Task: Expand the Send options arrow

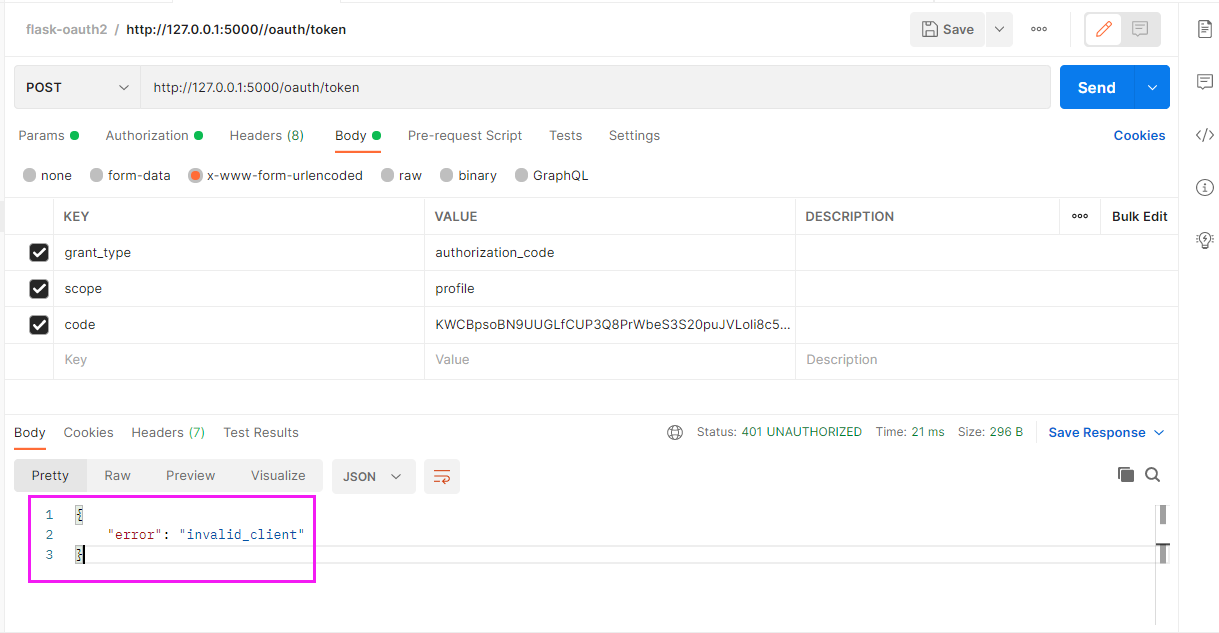Action: [1152, 87]
